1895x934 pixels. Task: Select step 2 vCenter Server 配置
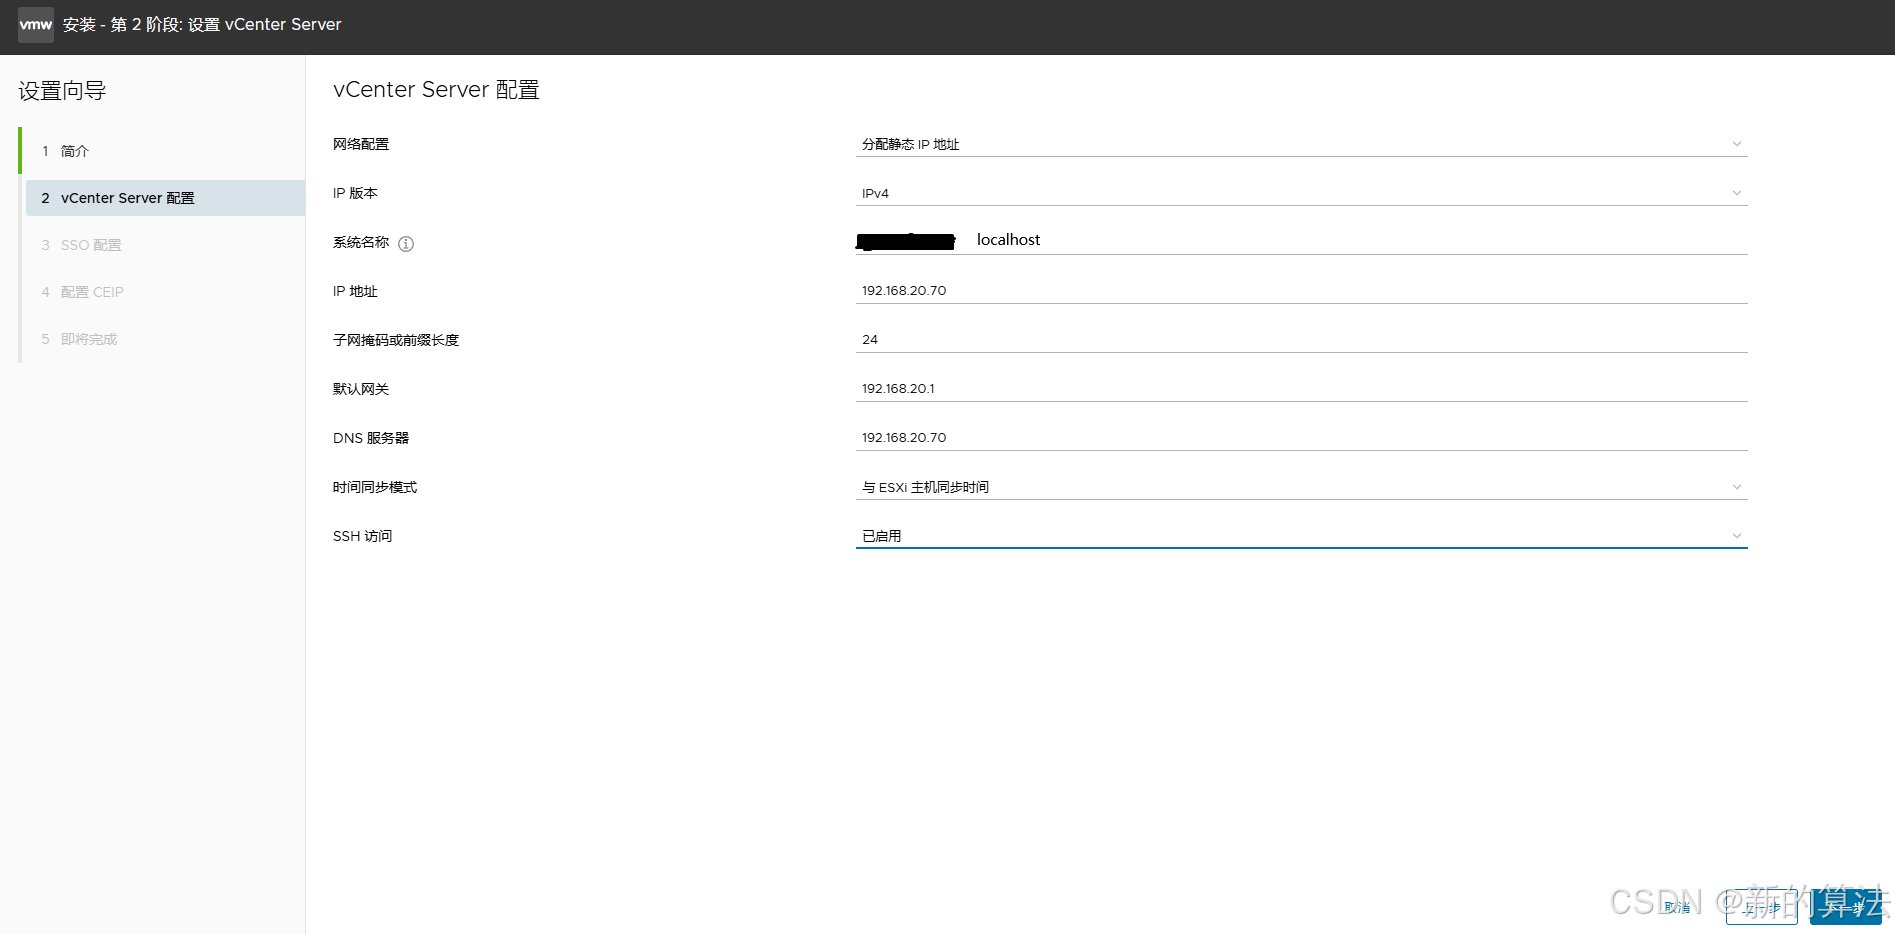pos(165,198)
